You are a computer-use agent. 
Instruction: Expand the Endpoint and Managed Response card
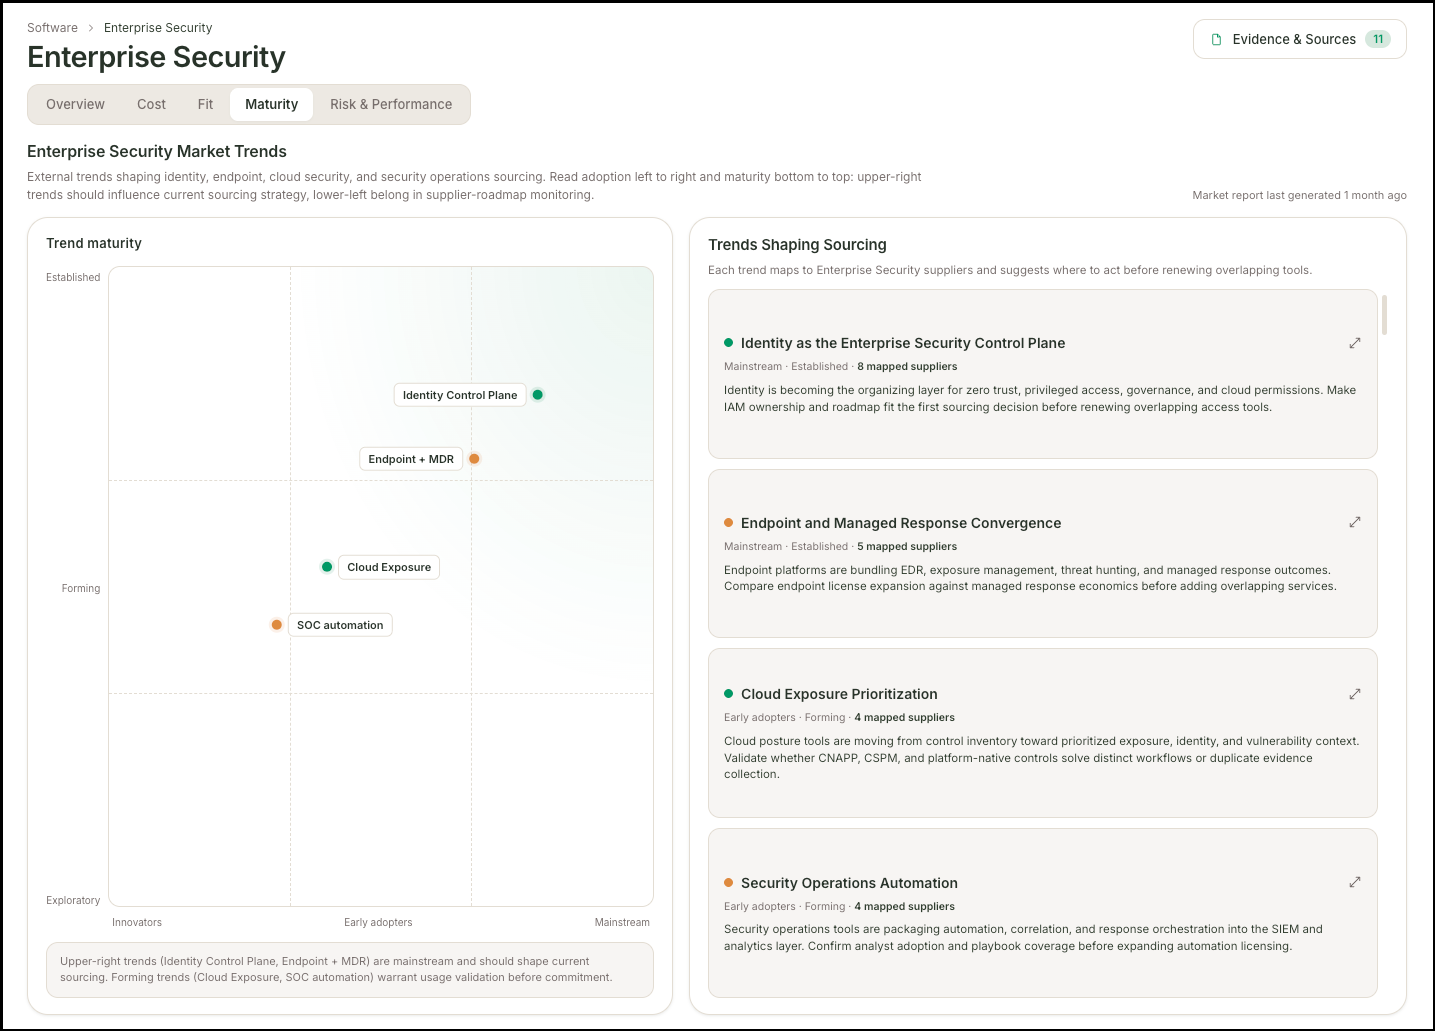[1355, 522]
